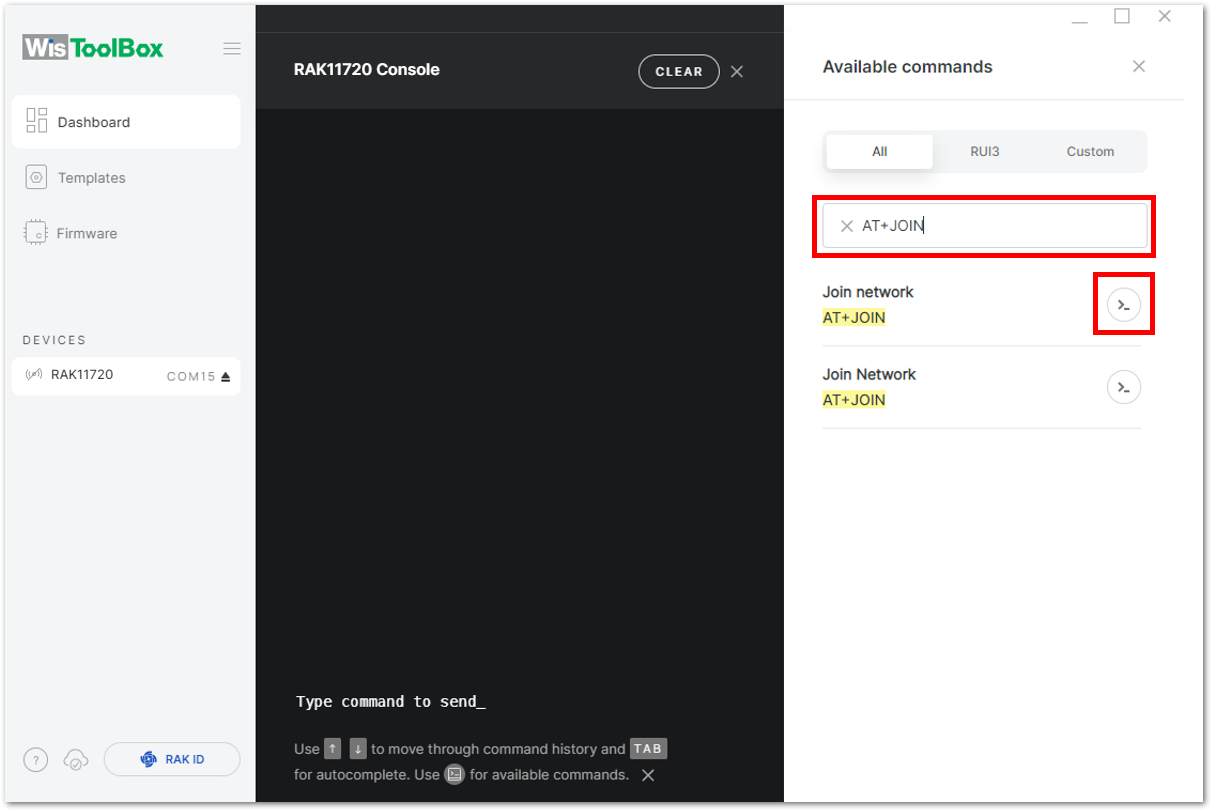Screen dimensions: 1212x811
Task: Run the second 'Join Network' command
Action: pos(1124,387)
